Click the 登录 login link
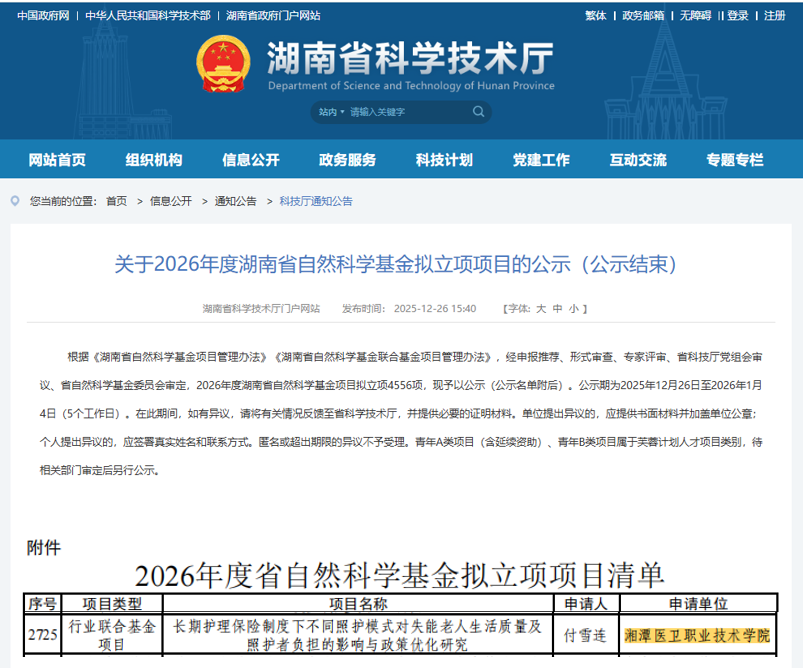The height and width of the screenshot is (668, 803). coord(738,15)
